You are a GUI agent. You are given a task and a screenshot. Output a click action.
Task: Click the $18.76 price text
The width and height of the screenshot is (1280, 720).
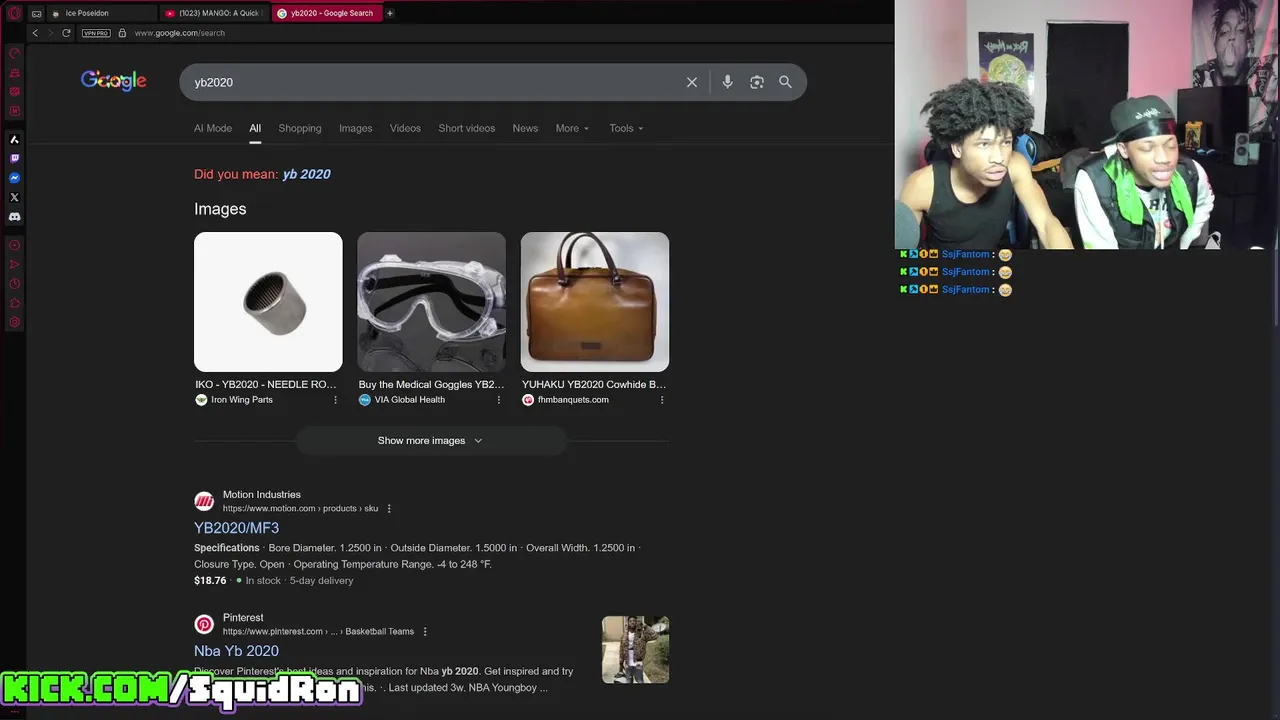click(210, 580)
